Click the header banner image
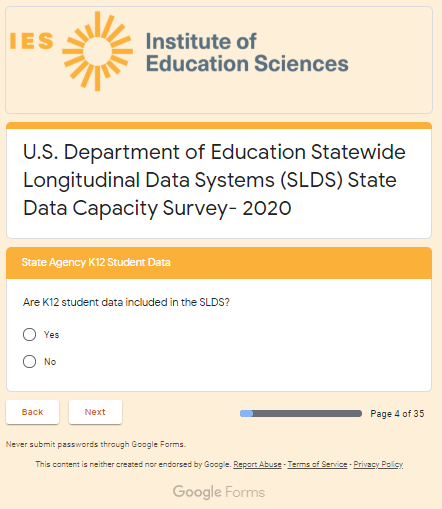Image resolution: width=442 pixels, height=509 pixels. [x=219, y=60]
